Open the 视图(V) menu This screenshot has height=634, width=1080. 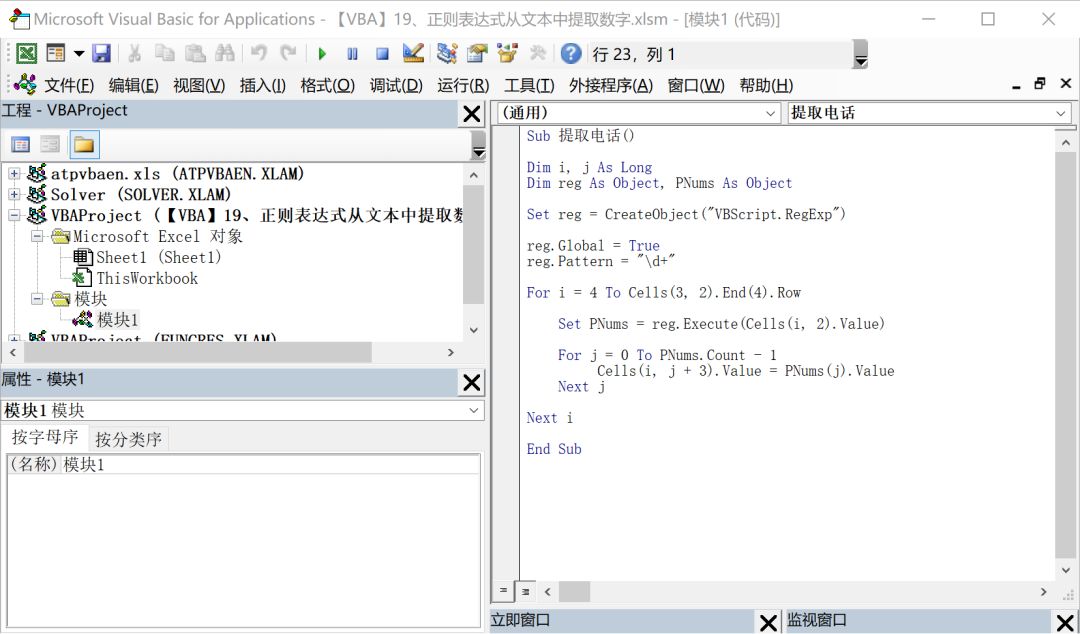coord(199,85)
